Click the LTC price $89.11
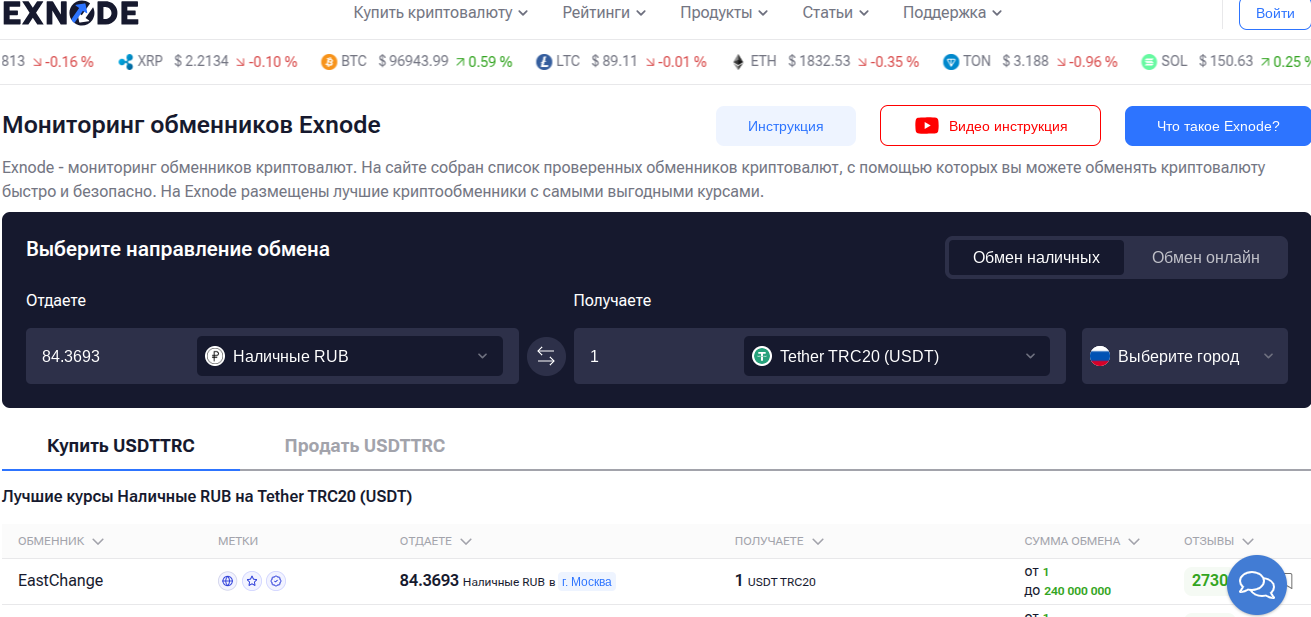 tap(614, 62)
